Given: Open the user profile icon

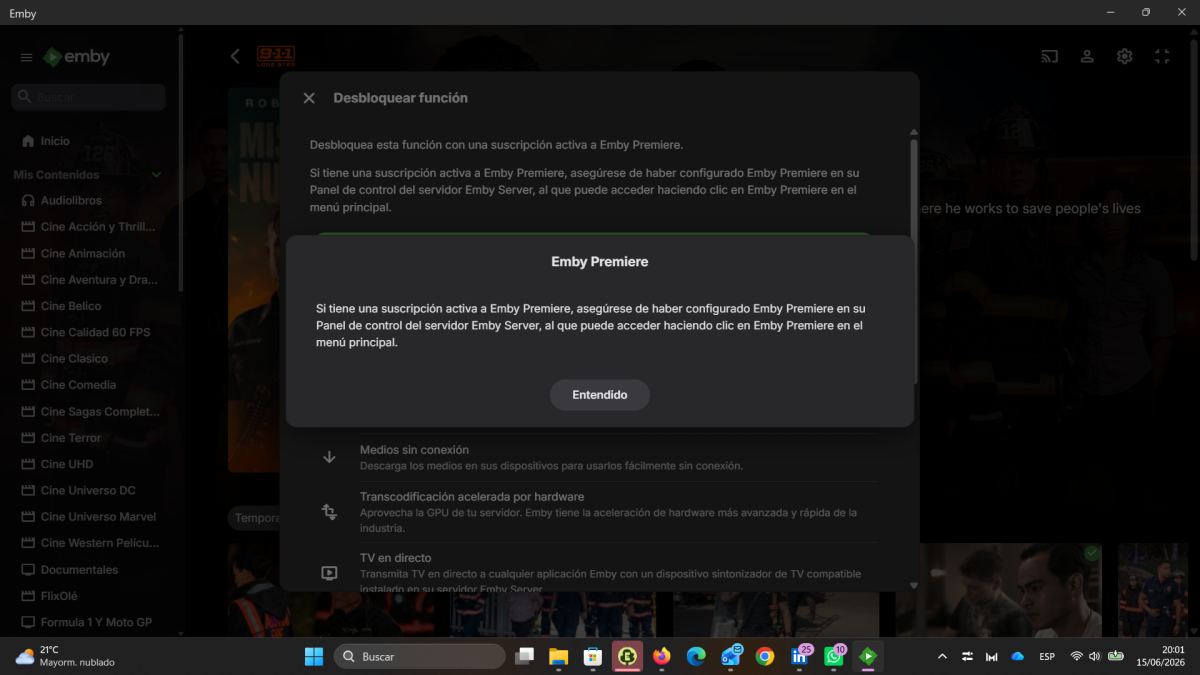Looking at the screenshot, I should click(1087, 57).
